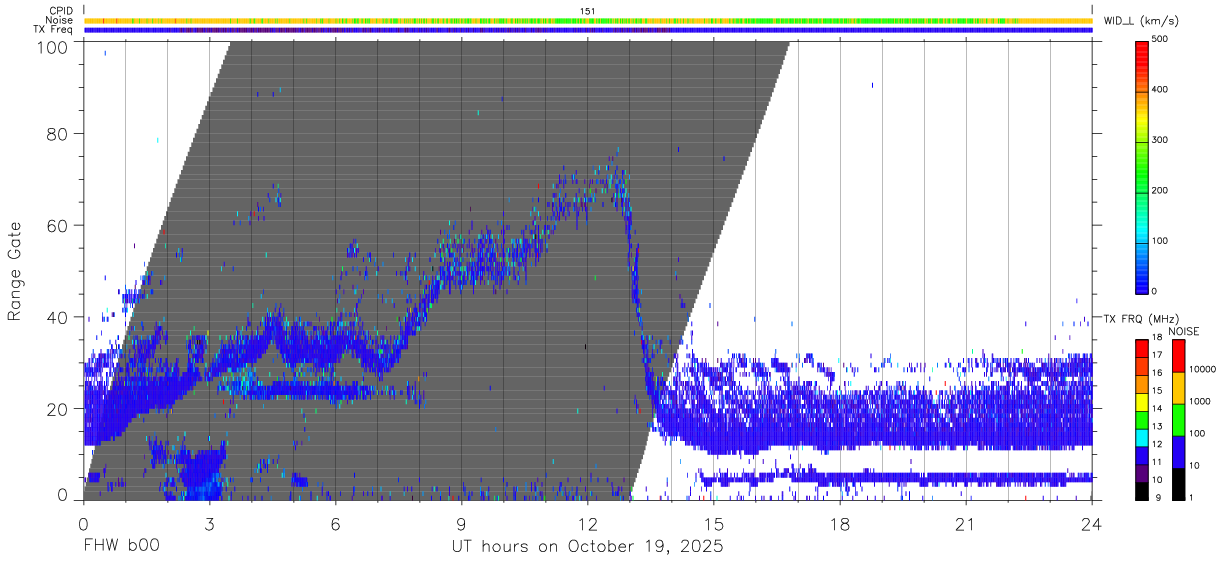Click the Noise row label at top
Image resolution: width=1228 pixels, height=567 pixels.
tap(59, 20)
